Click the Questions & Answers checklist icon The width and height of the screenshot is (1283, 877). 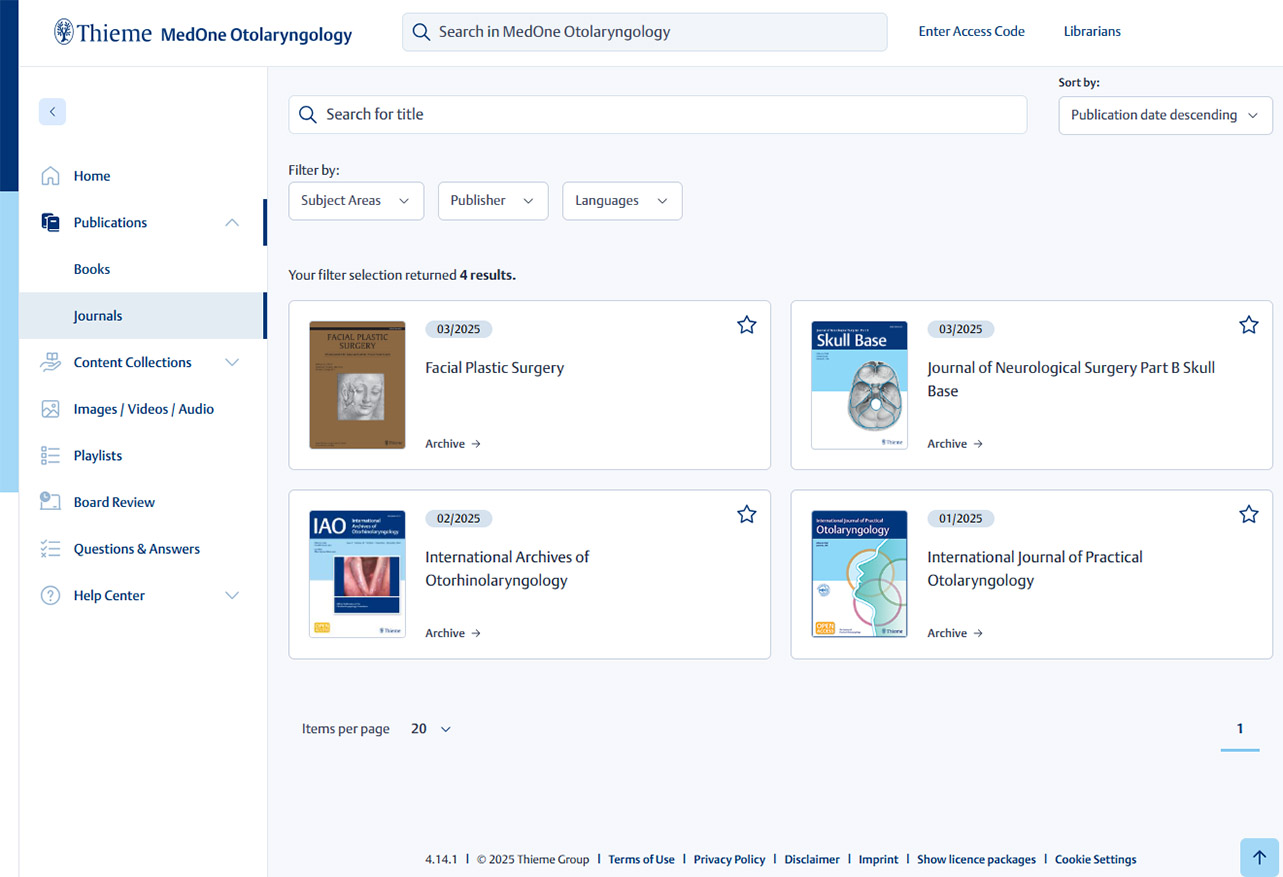click(50, 549)
